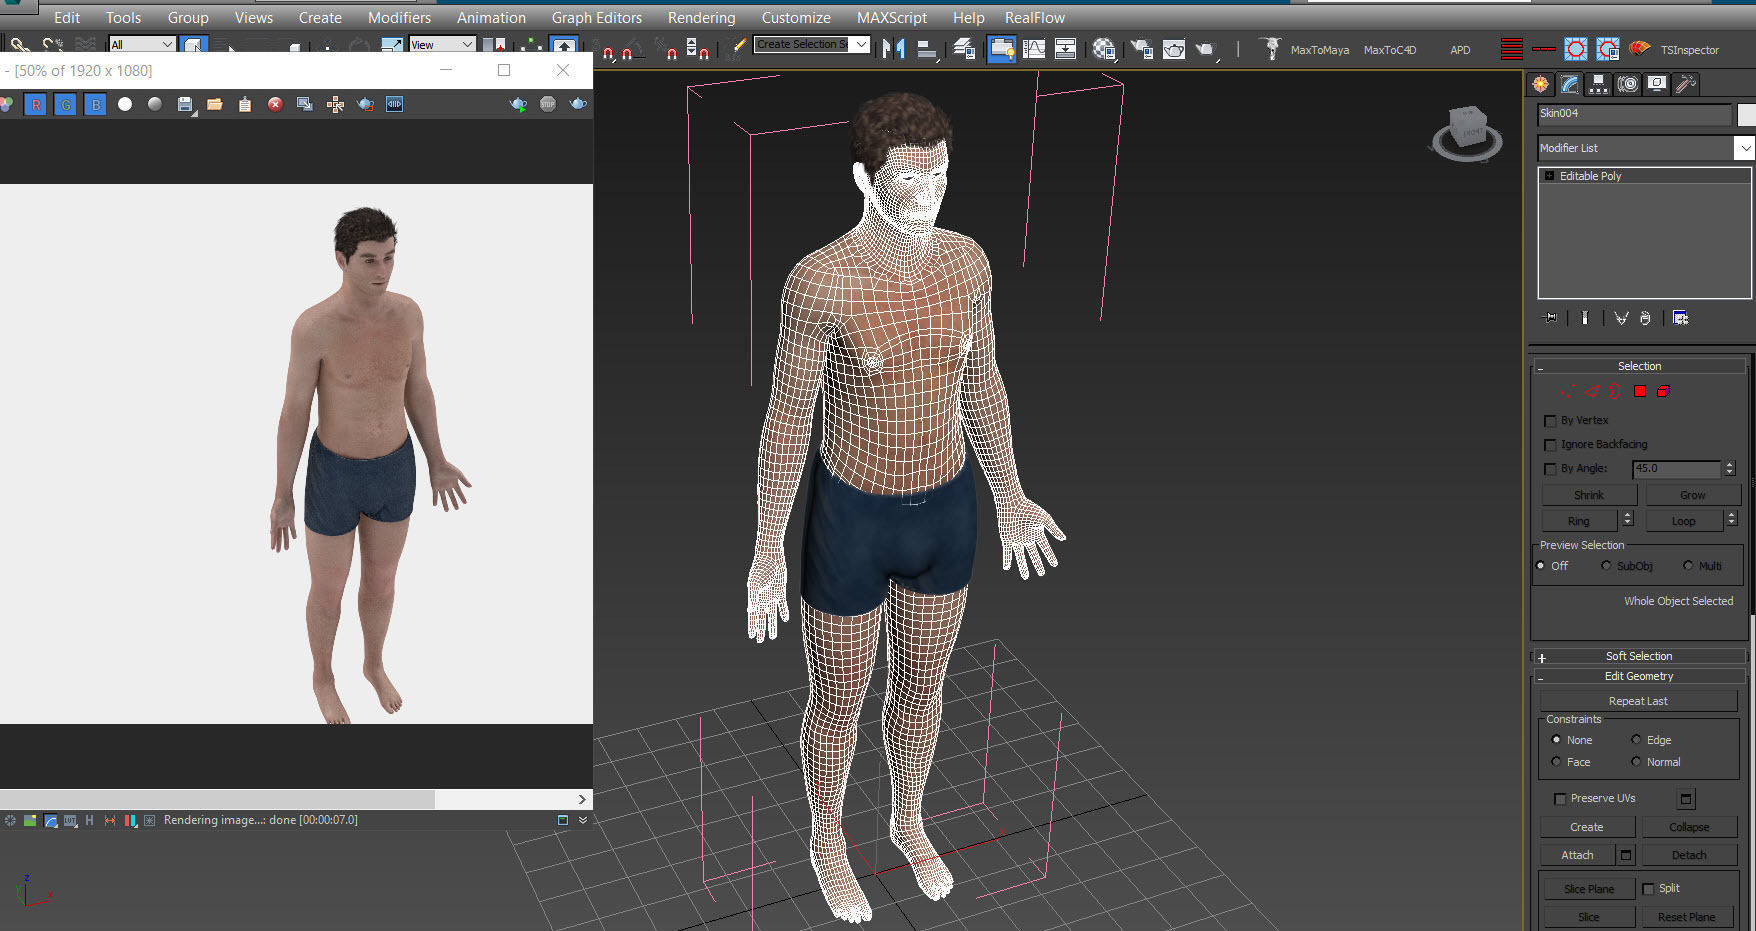1756x931 pixels.
Task: Select Element sub-object level
Action: point(1664,391)
